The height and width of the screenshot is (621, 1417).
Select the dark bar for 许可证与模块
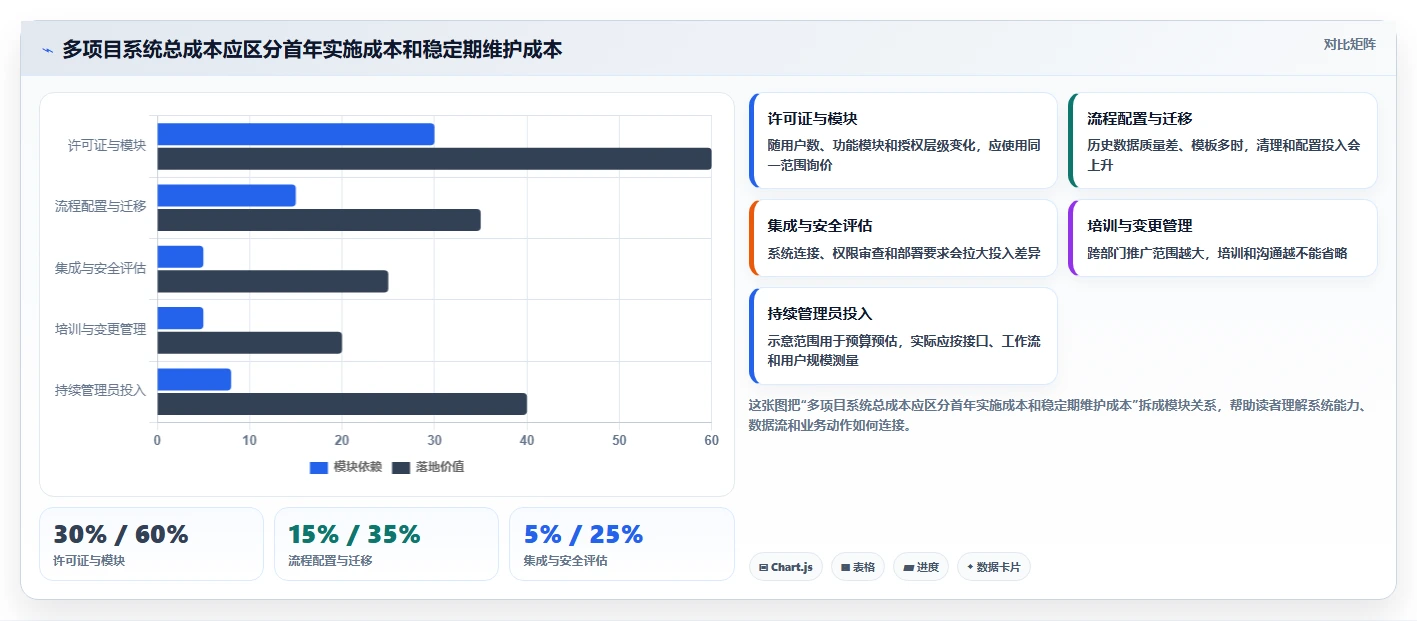coord(434,159)
